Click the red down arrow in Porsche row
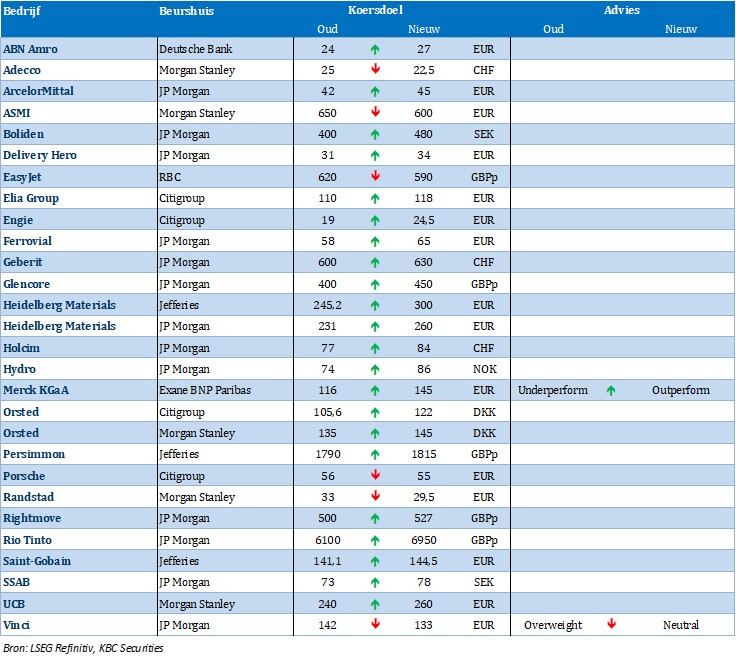Screen dimensions: 736x658 (375, 476)
